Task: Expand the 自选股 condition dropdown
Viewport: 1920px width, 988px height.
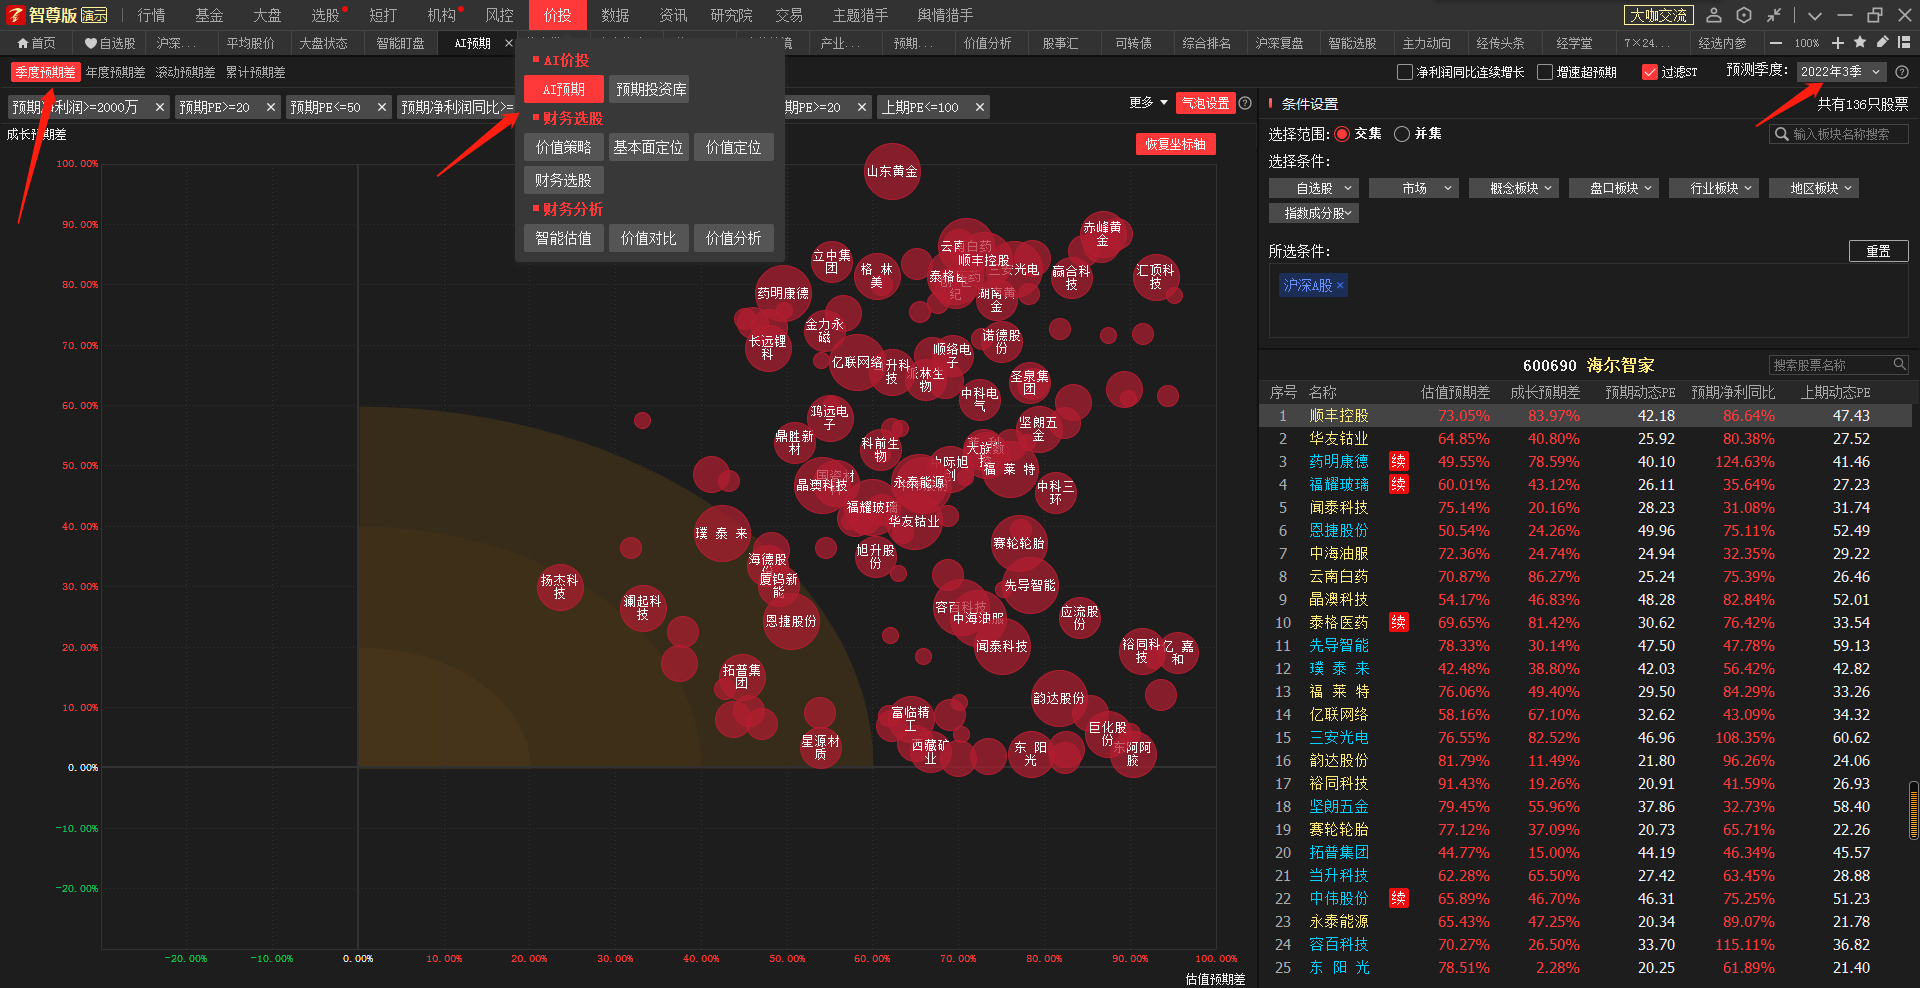Action: [1313, 188]
